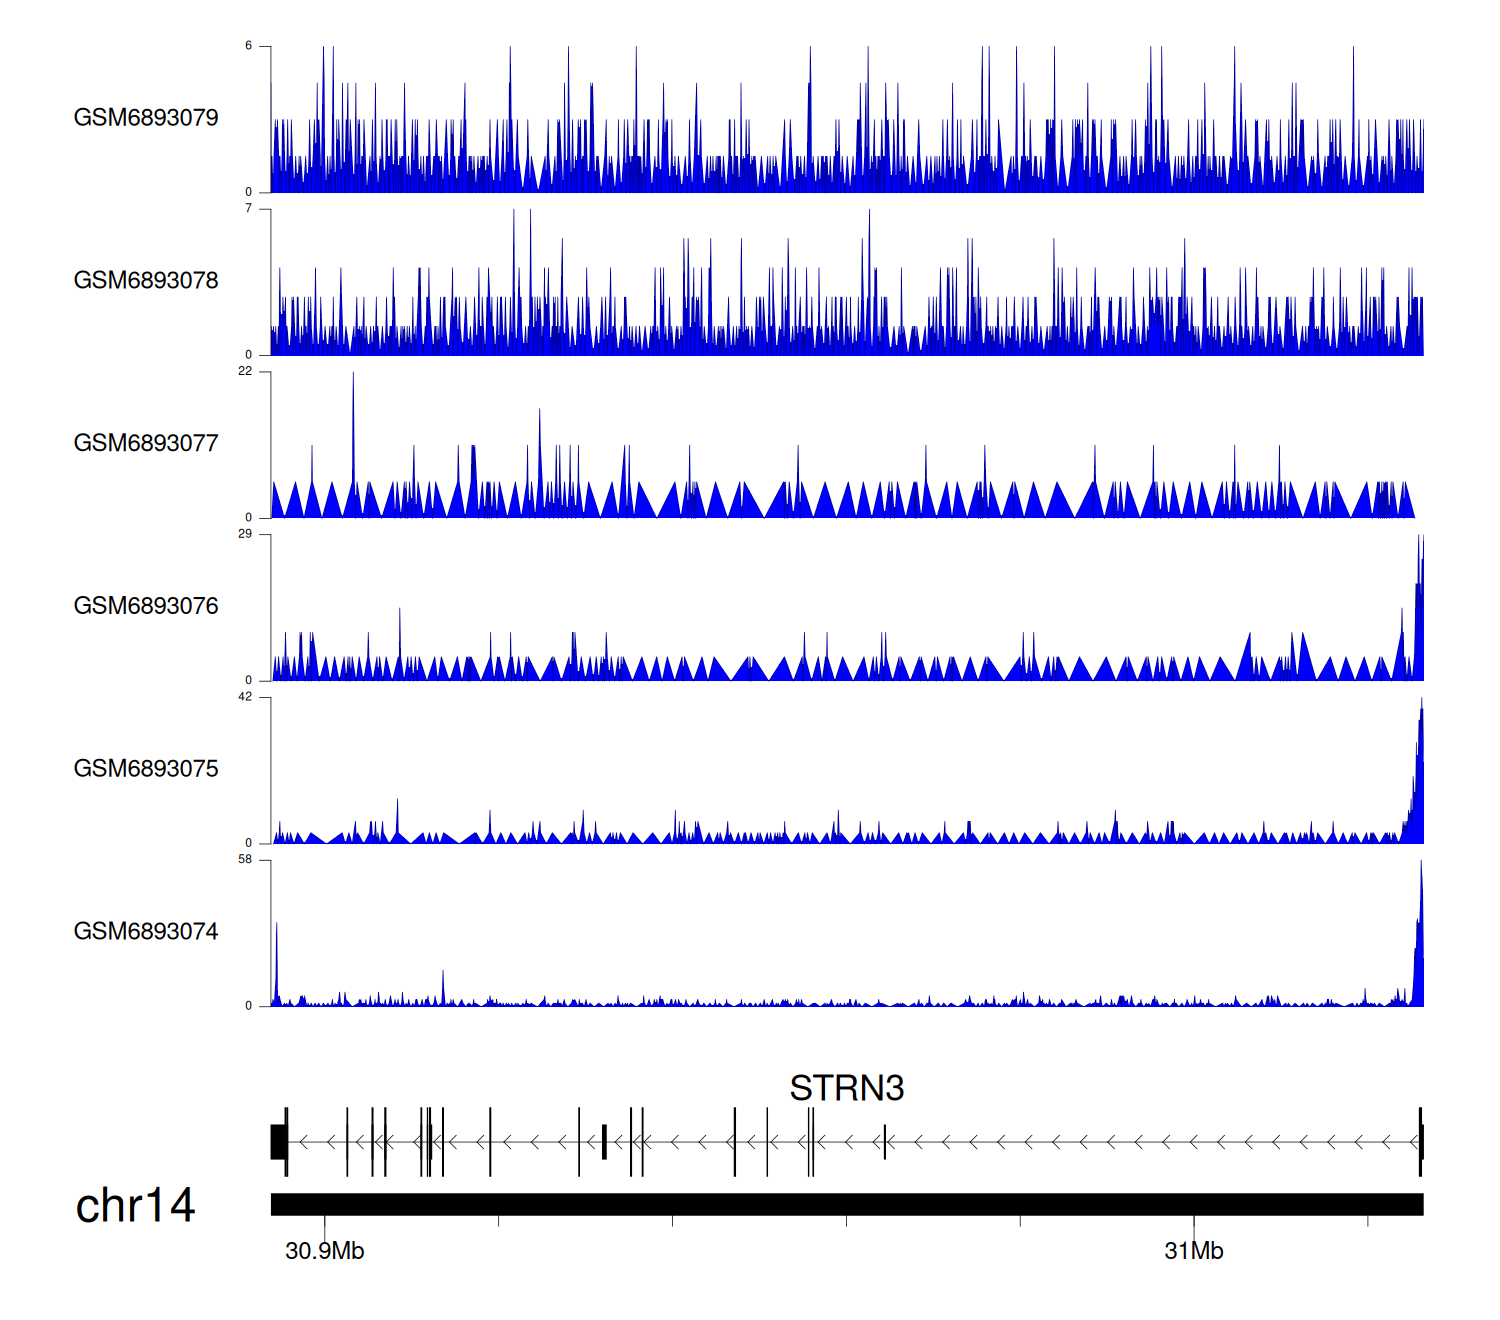Select the GSM6893078 track label
Screen dimensions: 1500x1320
(146, 281)
